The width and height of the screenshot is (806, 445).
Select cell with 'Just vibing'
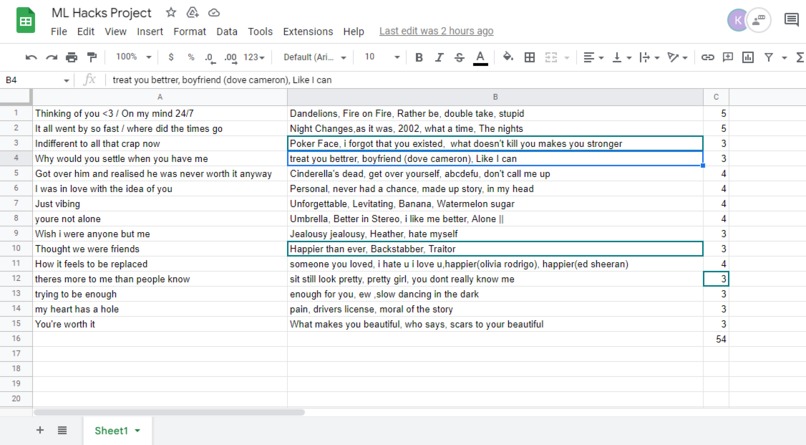160,203
